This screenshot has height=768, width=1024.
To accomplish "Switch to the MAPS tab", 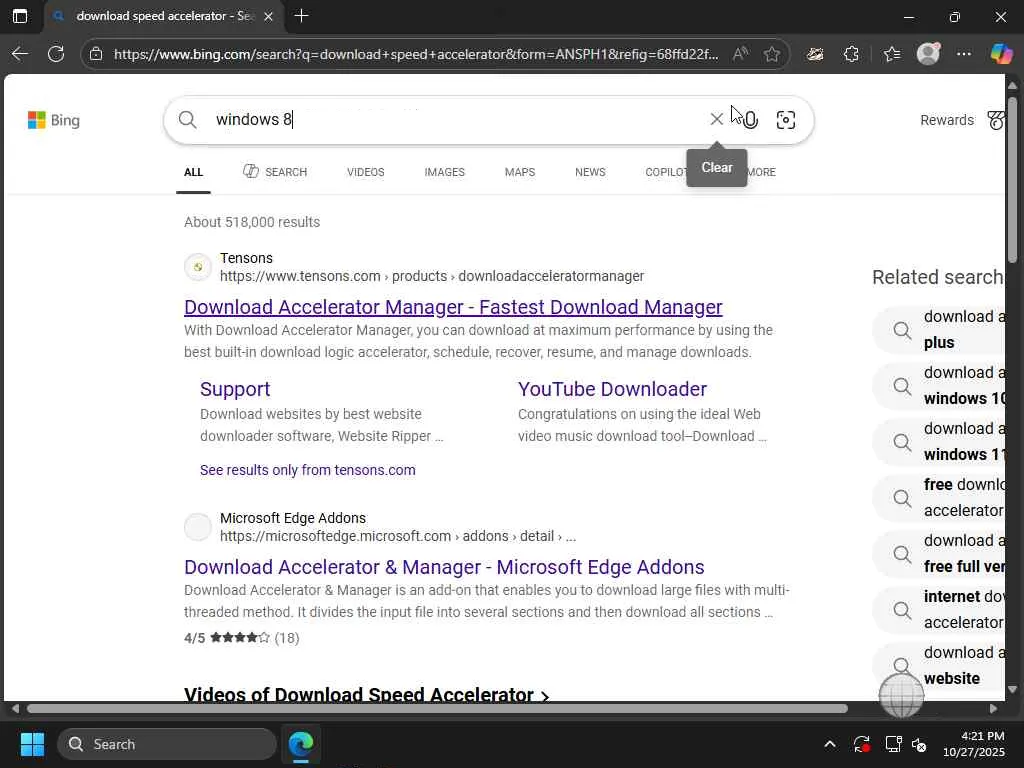I will [520, 172].
